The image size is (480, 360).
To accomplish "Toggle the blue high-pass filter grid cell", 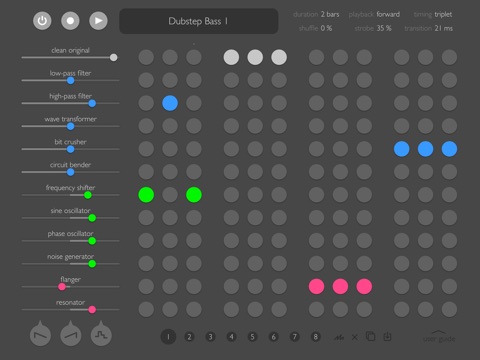I will point(170,103).
